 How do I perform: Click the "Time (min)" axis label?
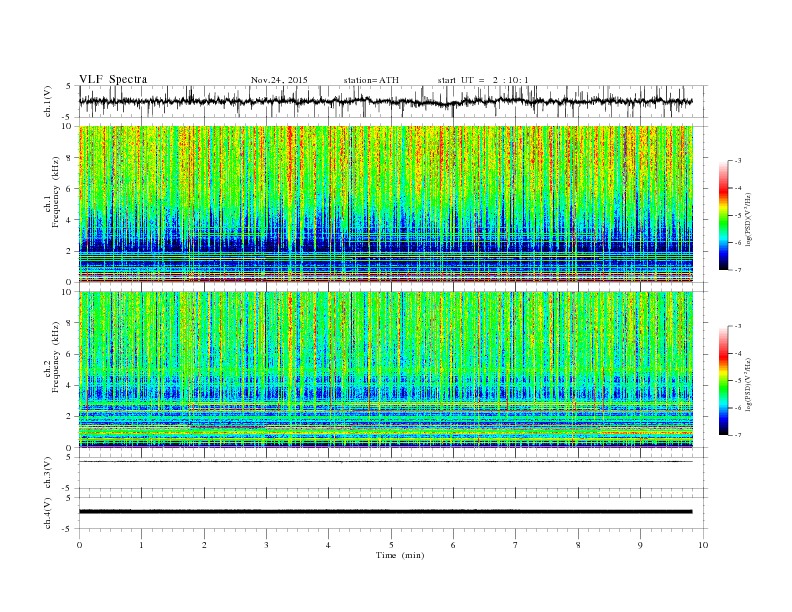pyautogui.click(x=400, y=555)
